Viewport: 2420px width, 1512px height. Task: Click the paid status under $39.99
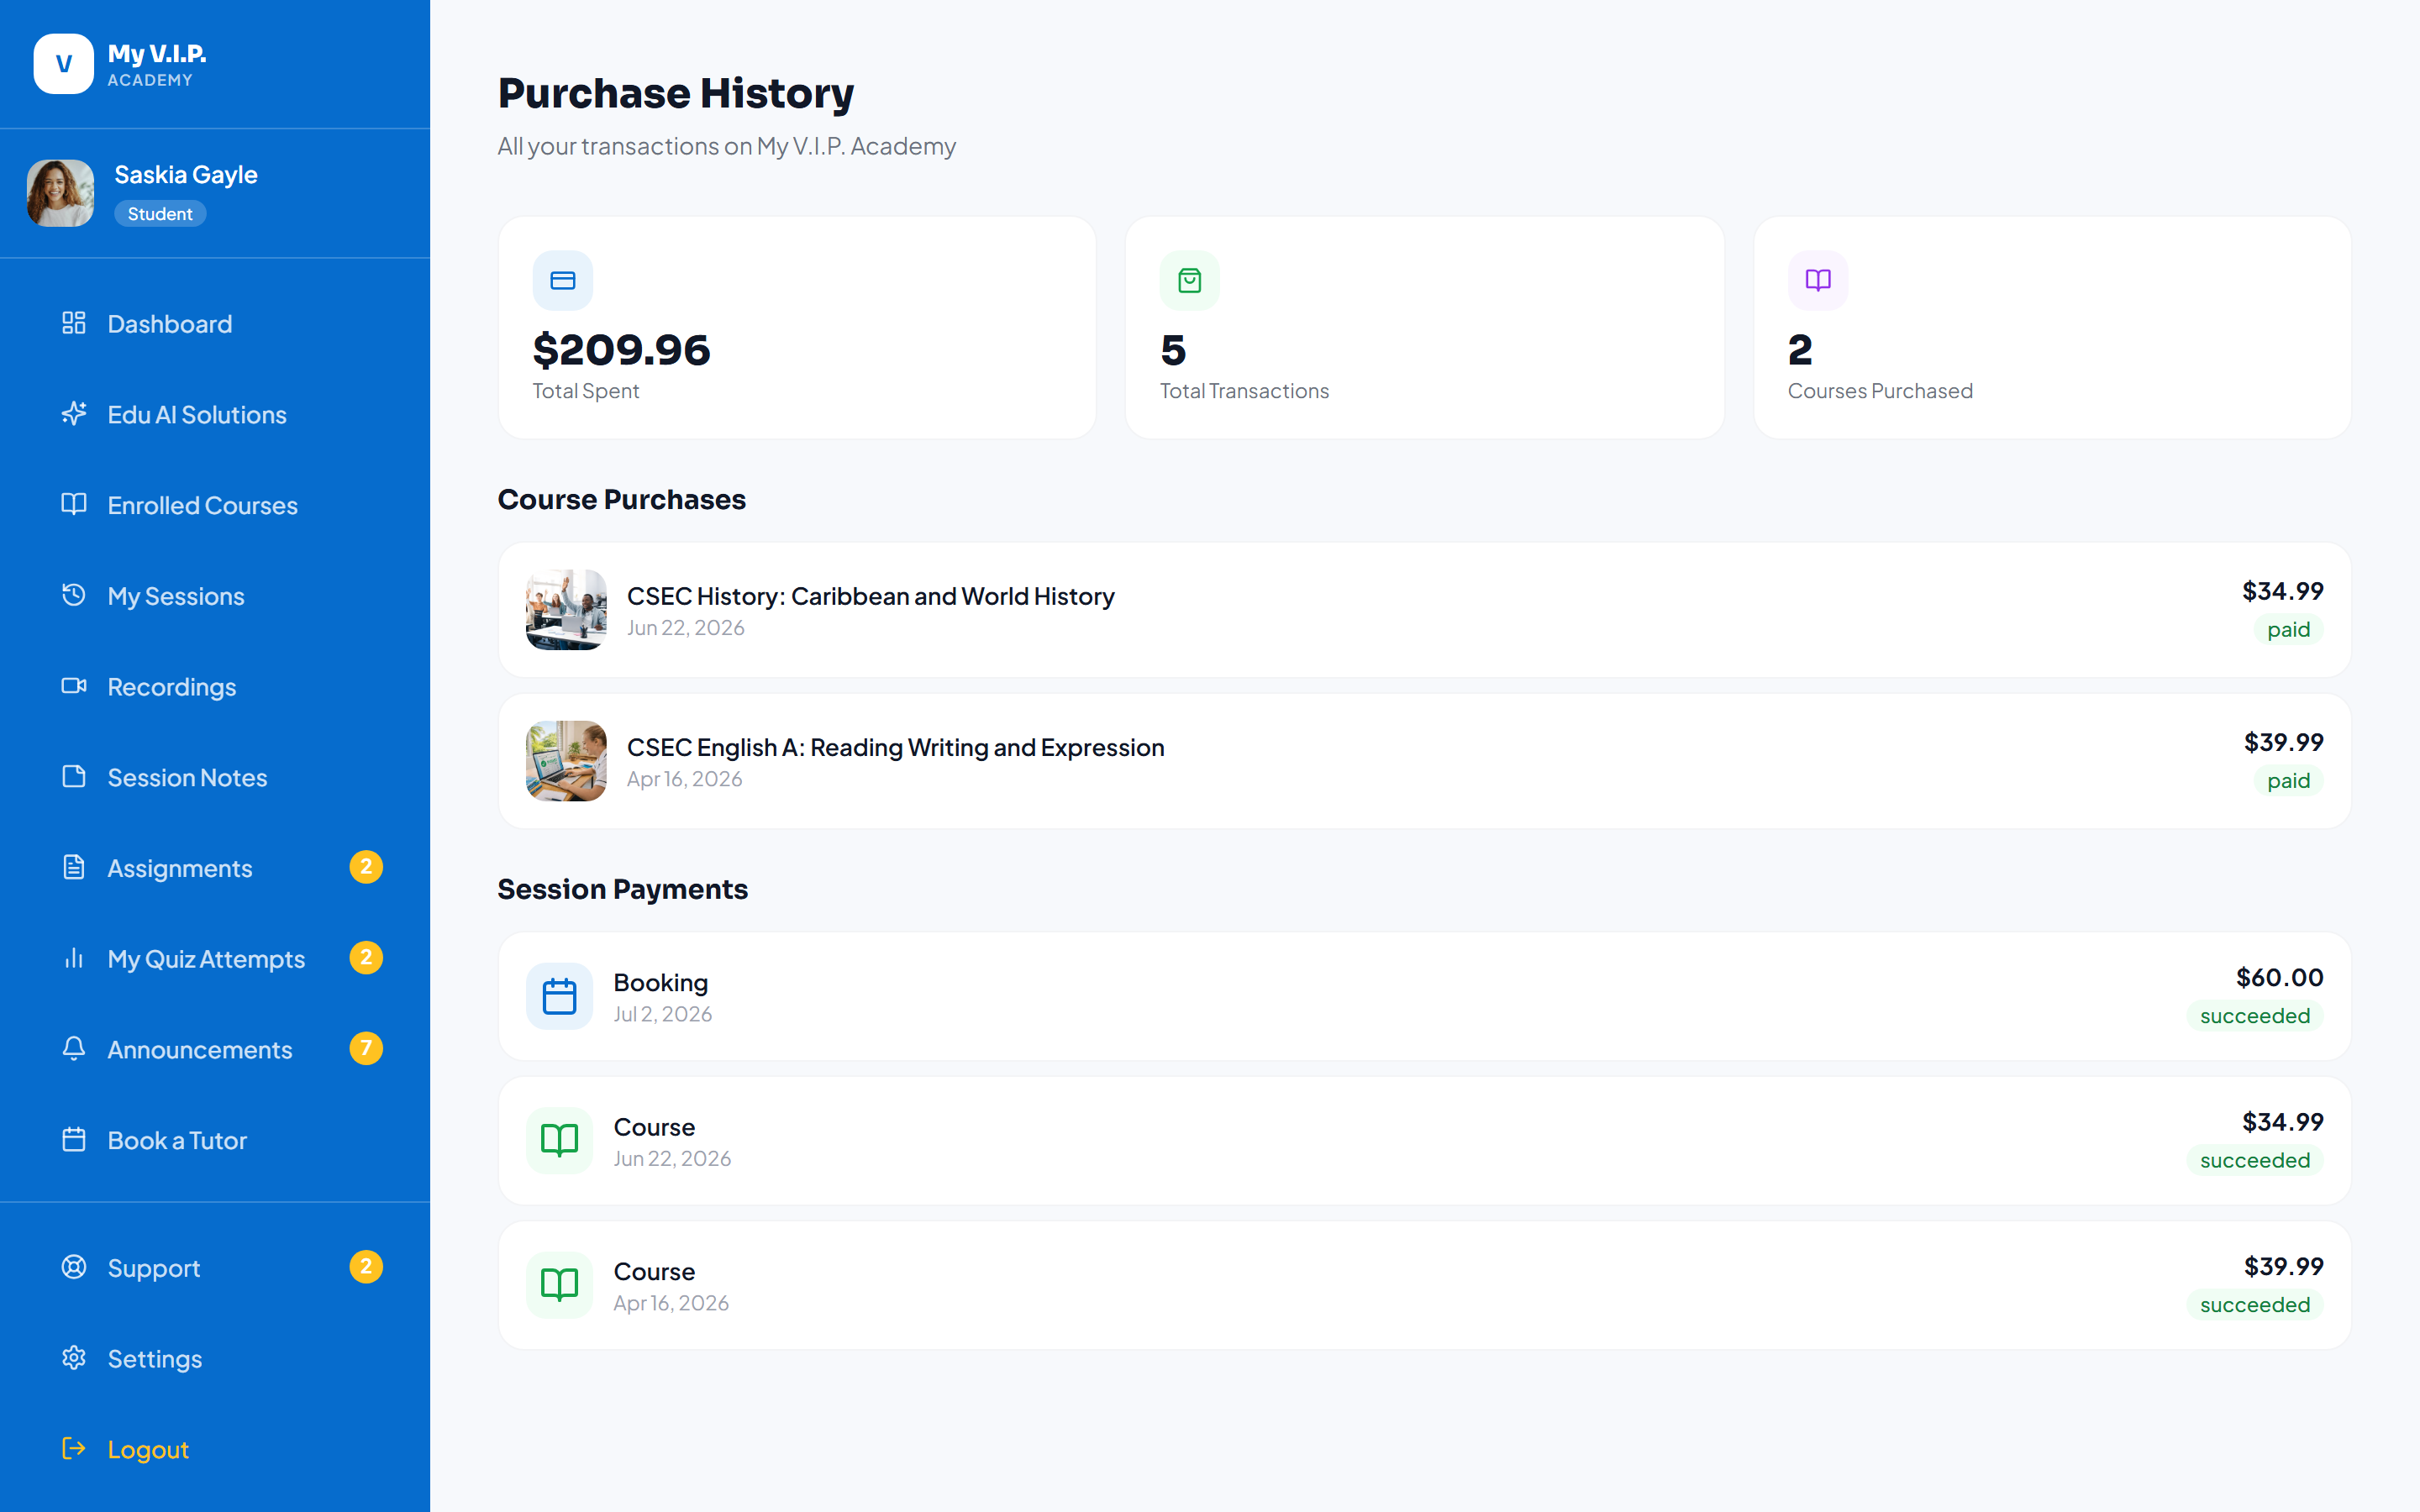pyautogui.click(x=2288, y=781)
